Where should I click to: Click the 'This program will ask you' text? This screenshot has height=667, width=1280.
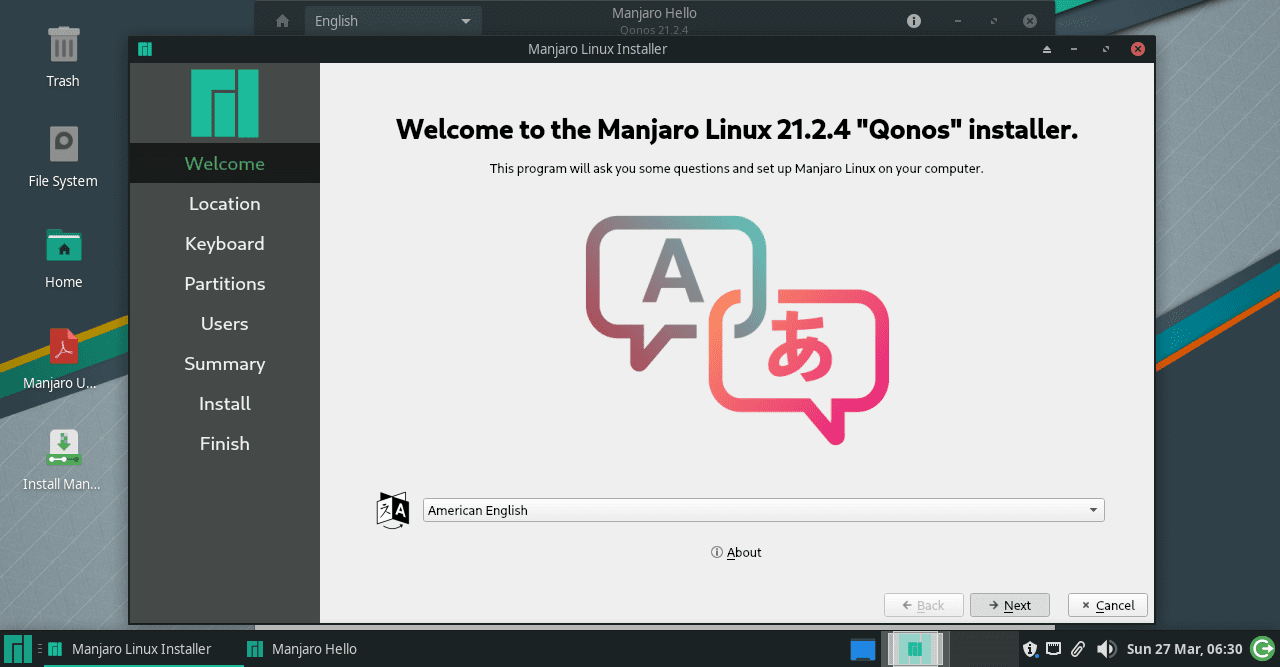click(737, 168)
